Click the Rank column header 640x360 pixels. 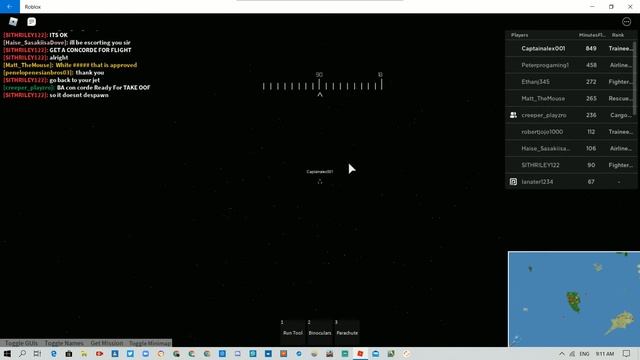click(618, 35)
